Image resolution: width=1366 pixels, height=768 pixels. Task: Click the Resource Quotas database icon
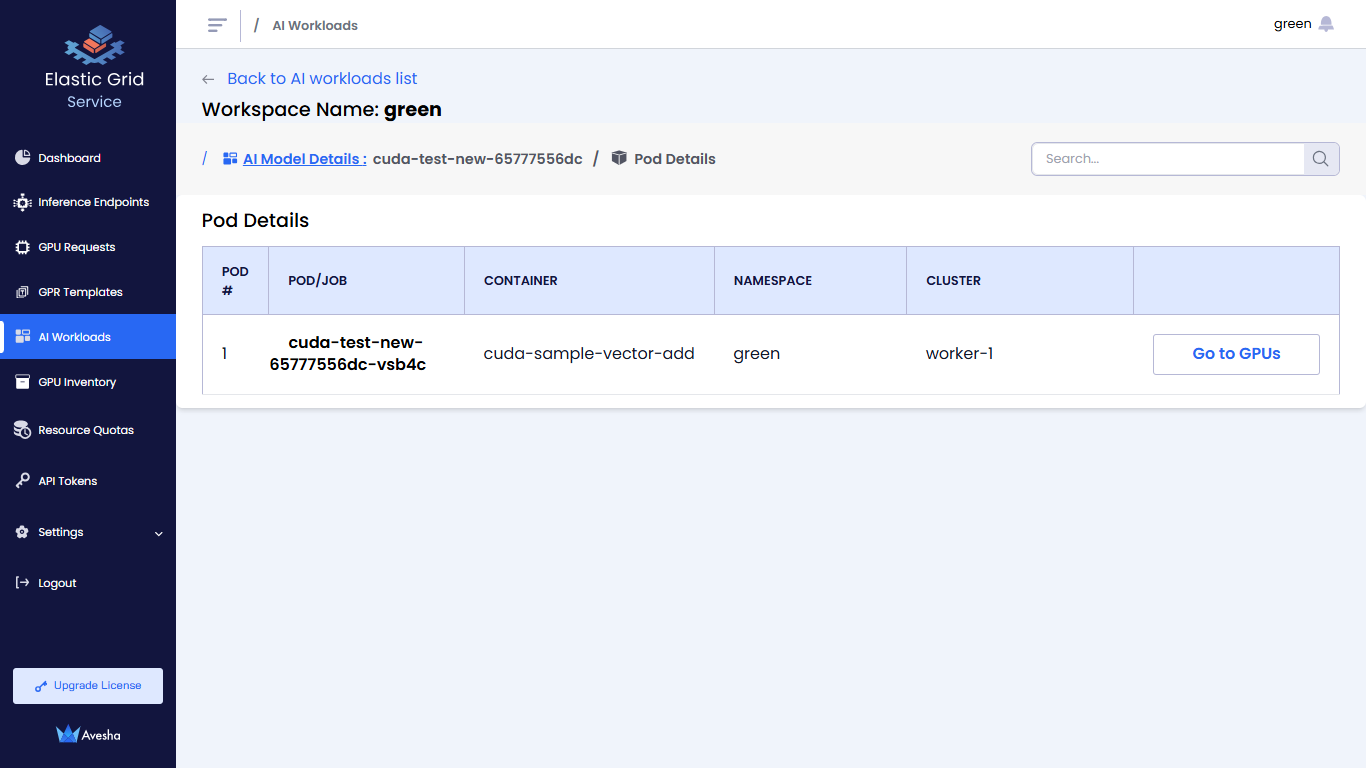(x=22, y=430)
